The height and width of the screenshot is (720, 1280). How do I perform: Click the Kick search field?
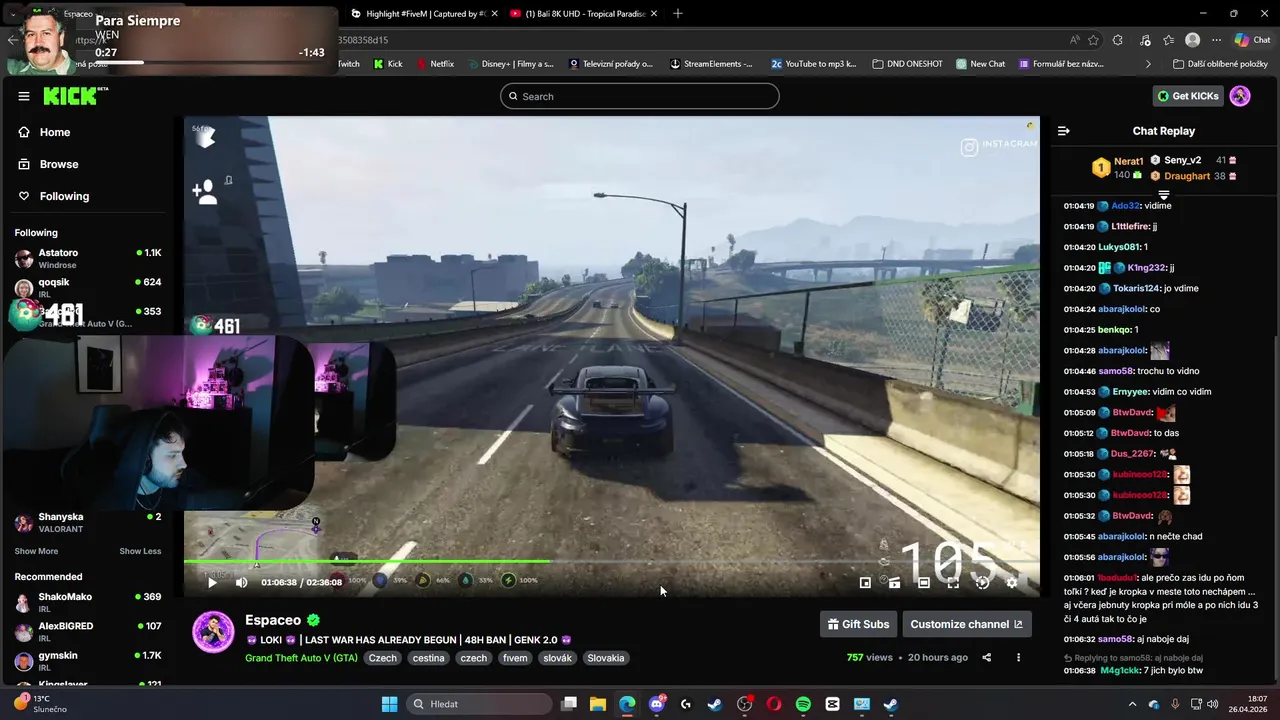pyautogui.click(x=640, y=96)
